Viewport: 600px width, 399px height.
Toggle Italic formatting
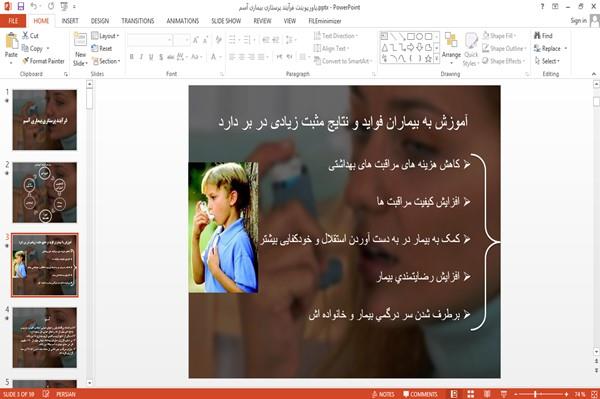[x=141, y=57]
